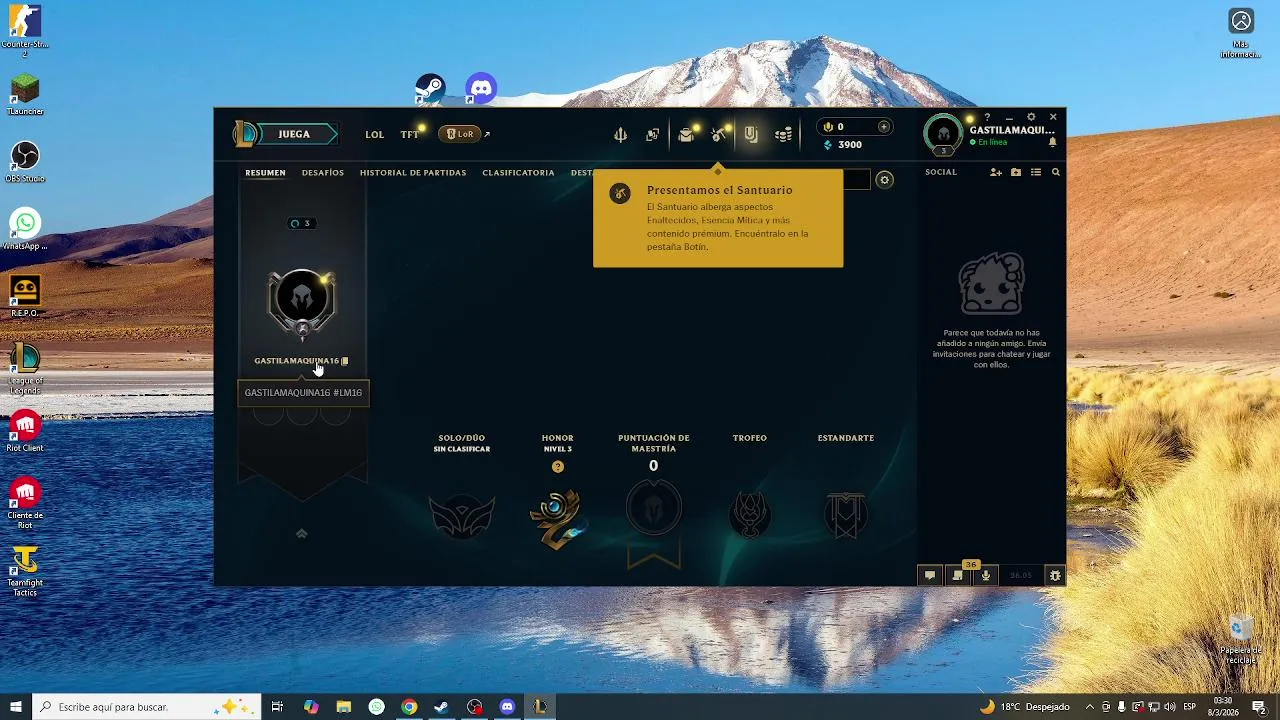Open the client settings gear icon
Viewport: 1280px width, 720px height.
[x=1031, y=117]
